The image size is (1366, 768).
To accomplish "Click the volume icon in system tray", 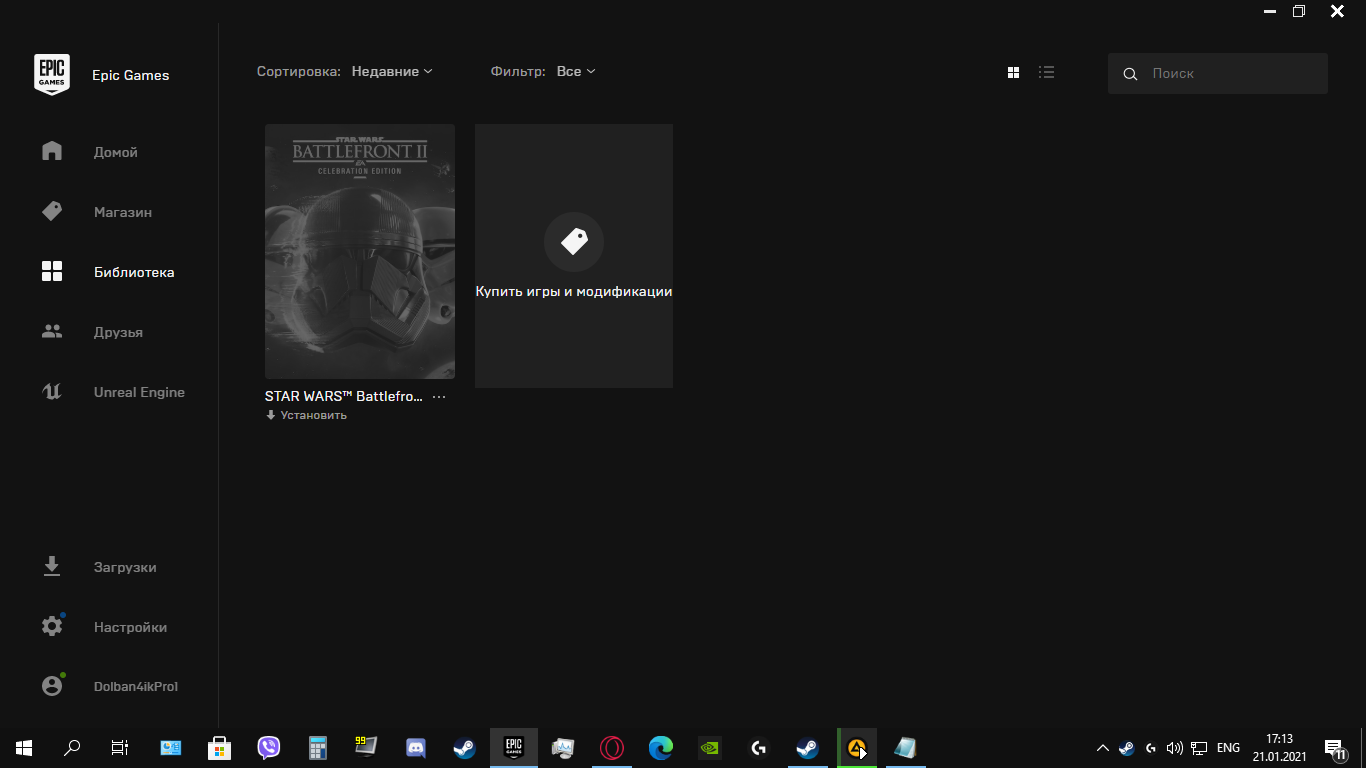I will tap(1175, 747).
